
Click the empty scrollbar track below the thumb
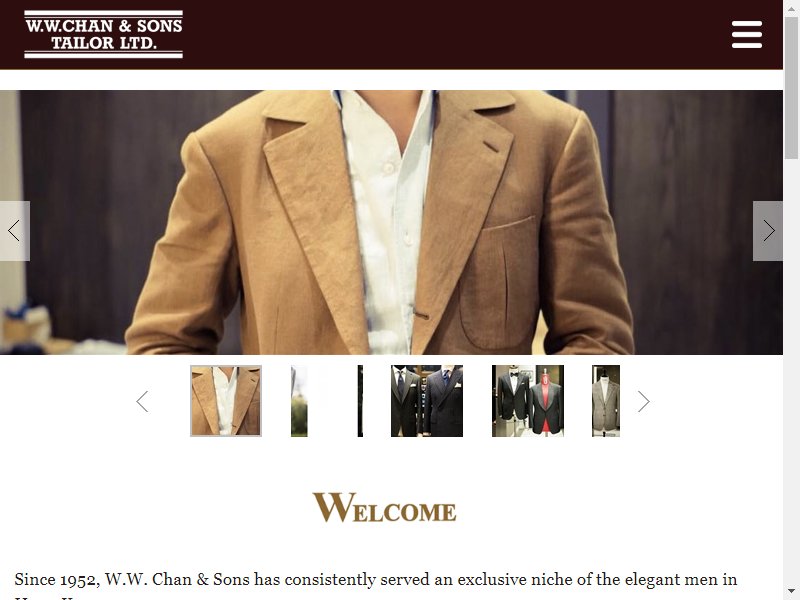pyautogui.click(x=791, y=372)
